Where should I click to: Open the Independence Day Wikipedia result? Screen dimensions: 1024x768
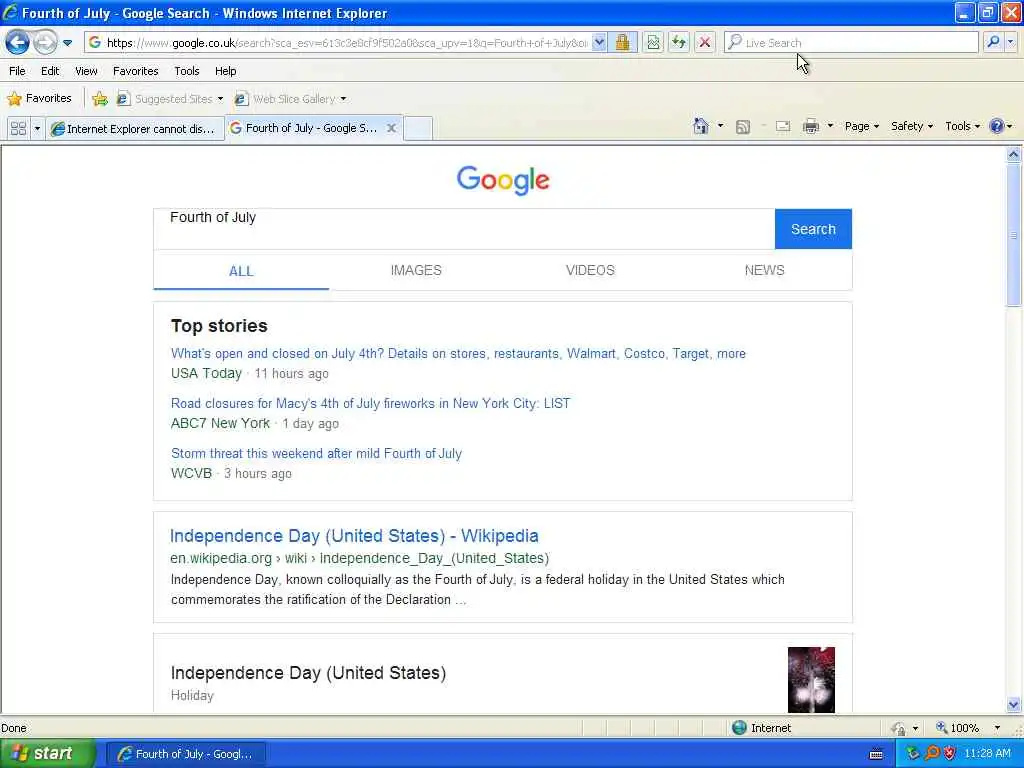[354, 536]
